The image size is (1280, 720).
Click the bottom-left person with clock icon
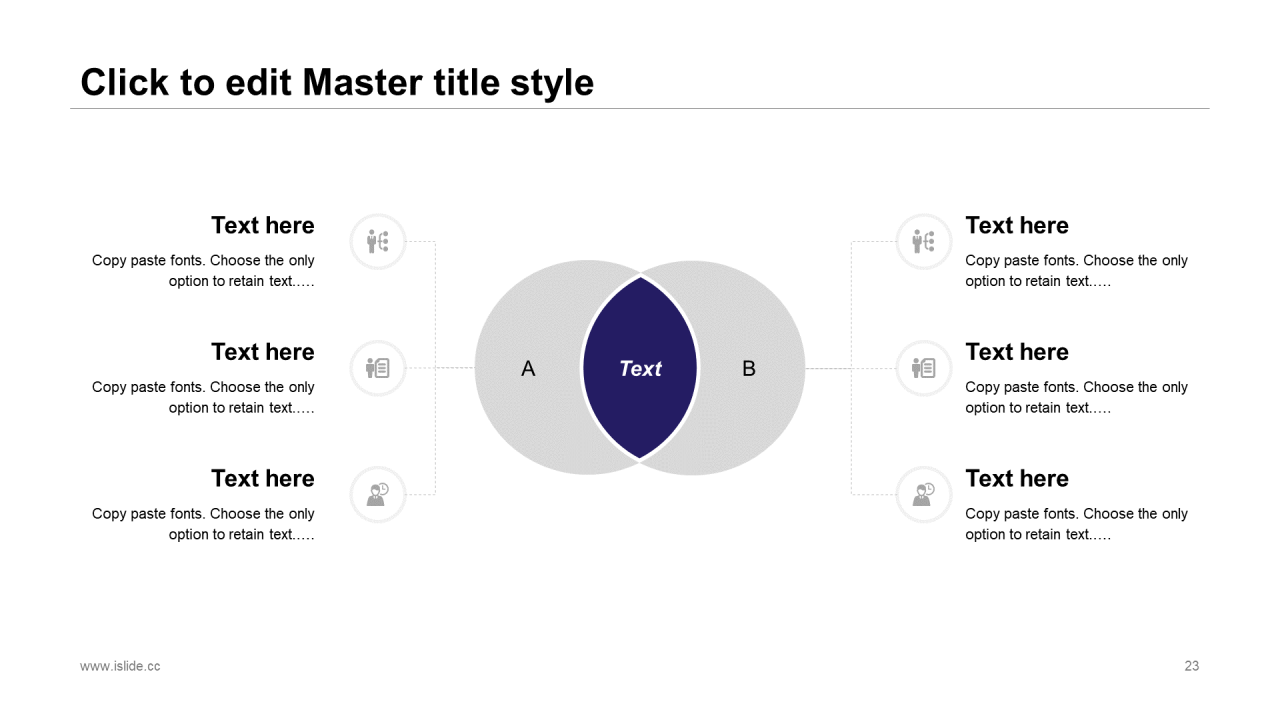click(378, 494)
